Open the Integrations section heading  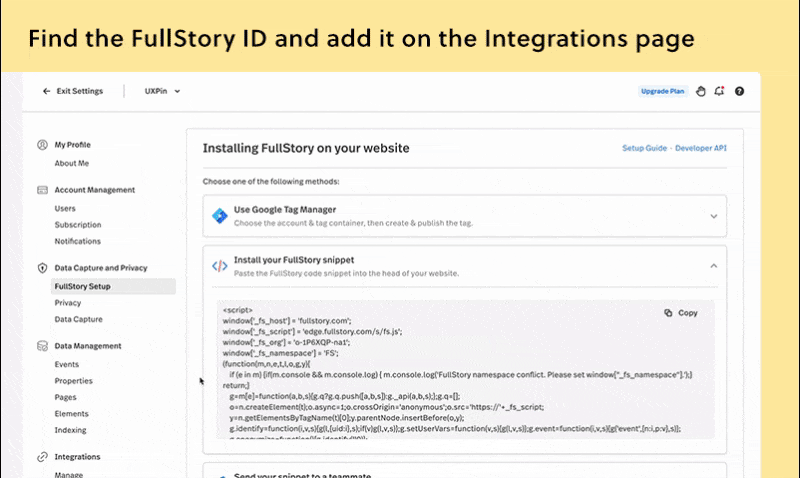(x=77, y=457)
